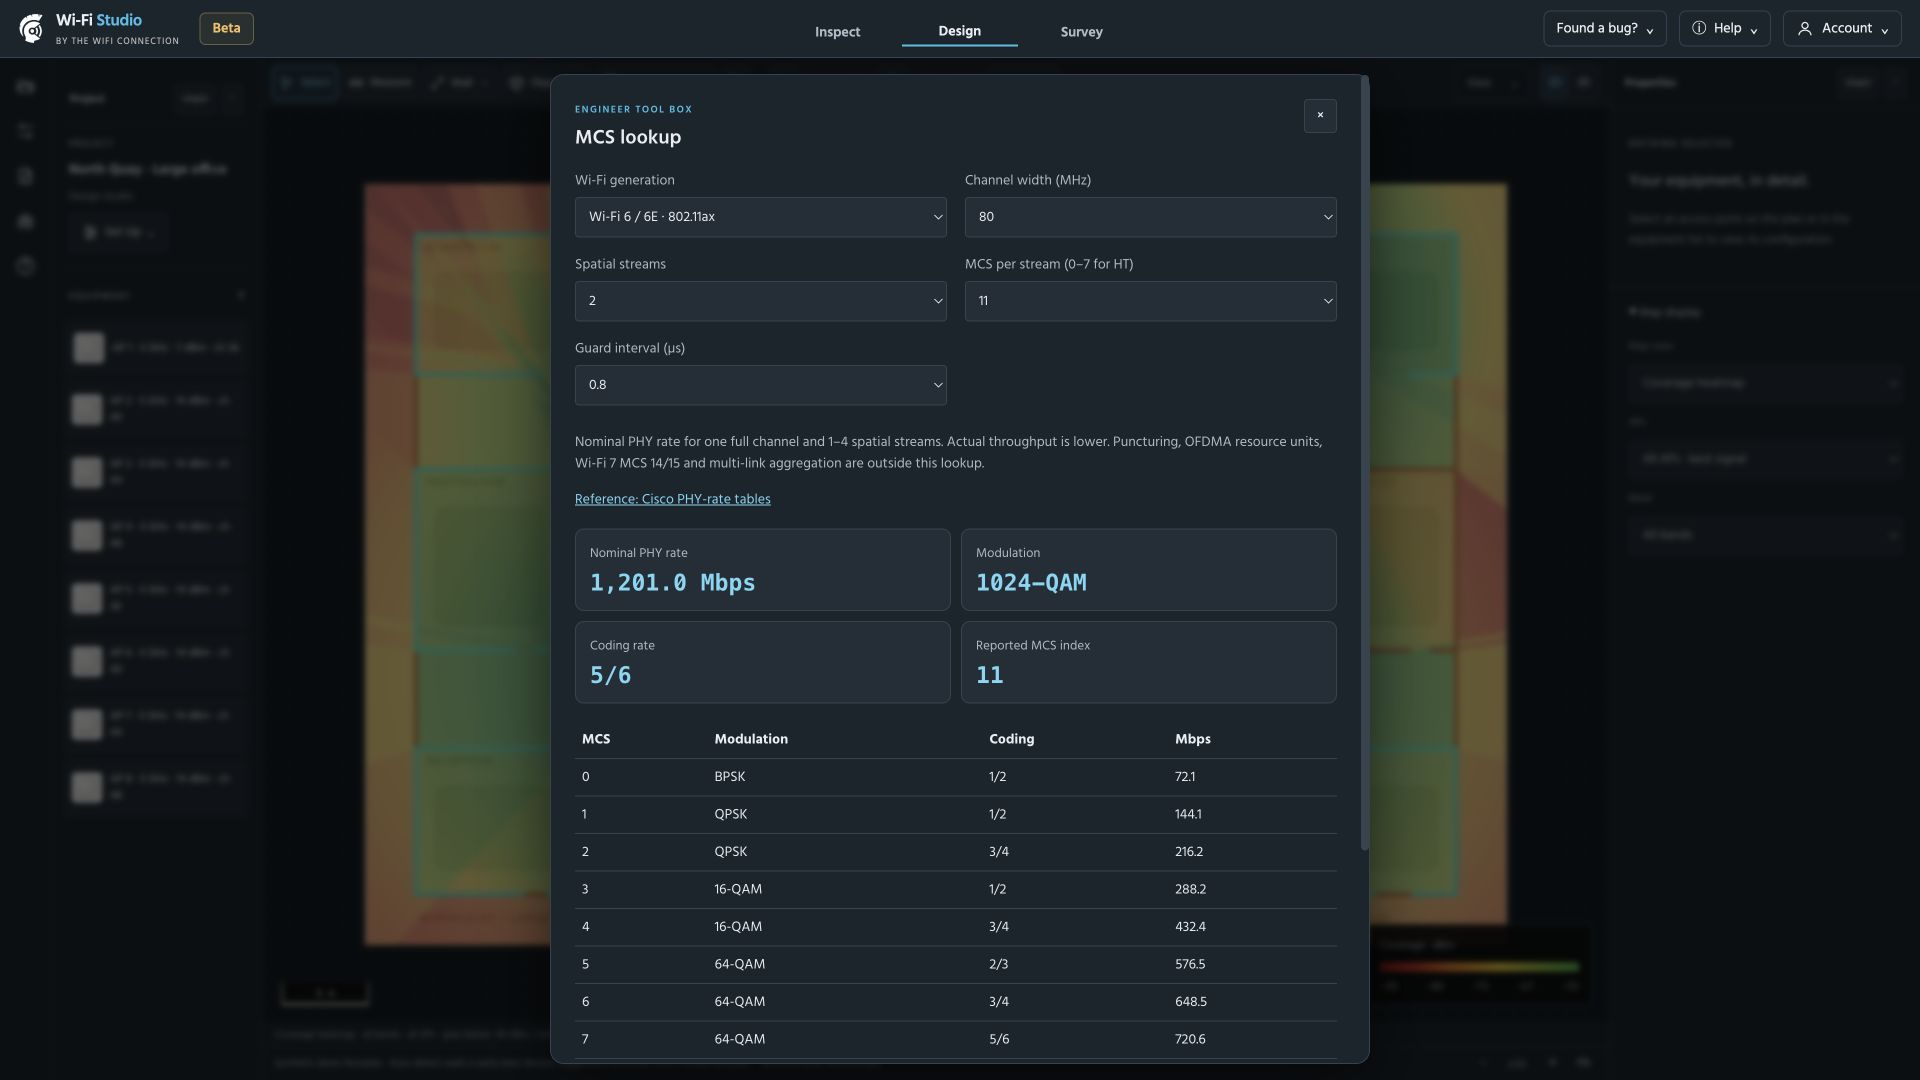Switch to the Survey tab
The width and height of the screenshot is (1920, 1080).
pyautogui.click(x=1081, y=32)
